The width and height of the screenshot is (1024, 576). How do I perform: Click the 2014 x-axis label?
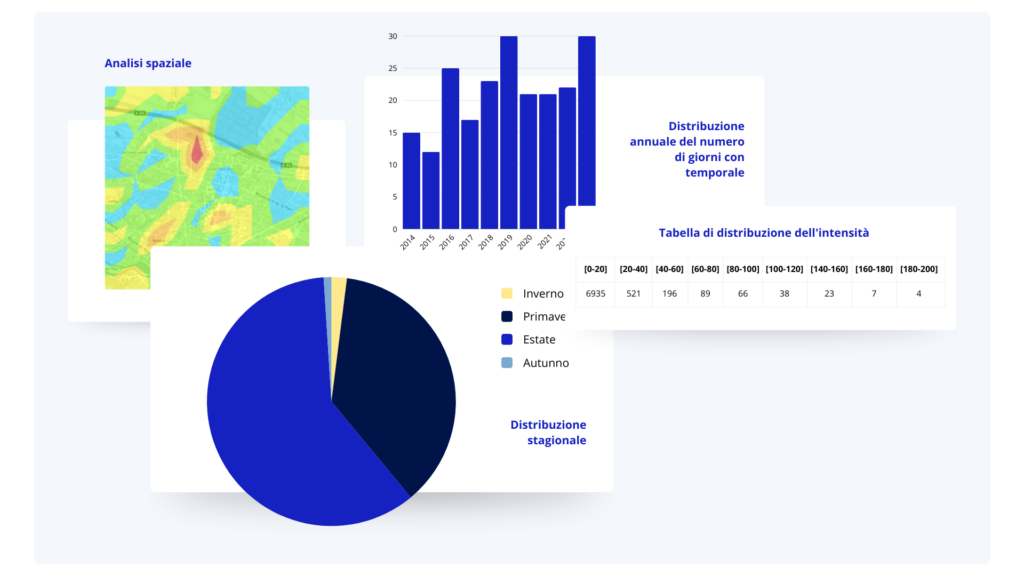coord(408,242)
